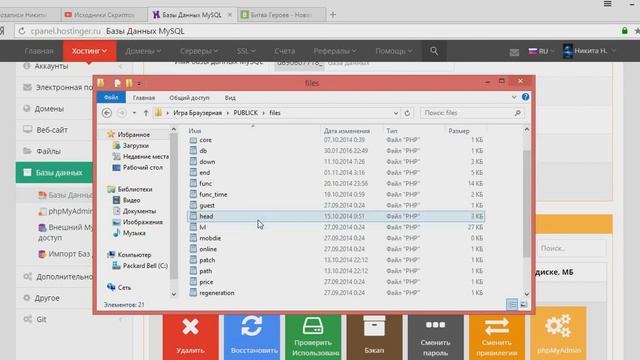This screenshot has height=360, width=640.
Task: Open Помощь dropdown in navbar
Action: (394, 51)
